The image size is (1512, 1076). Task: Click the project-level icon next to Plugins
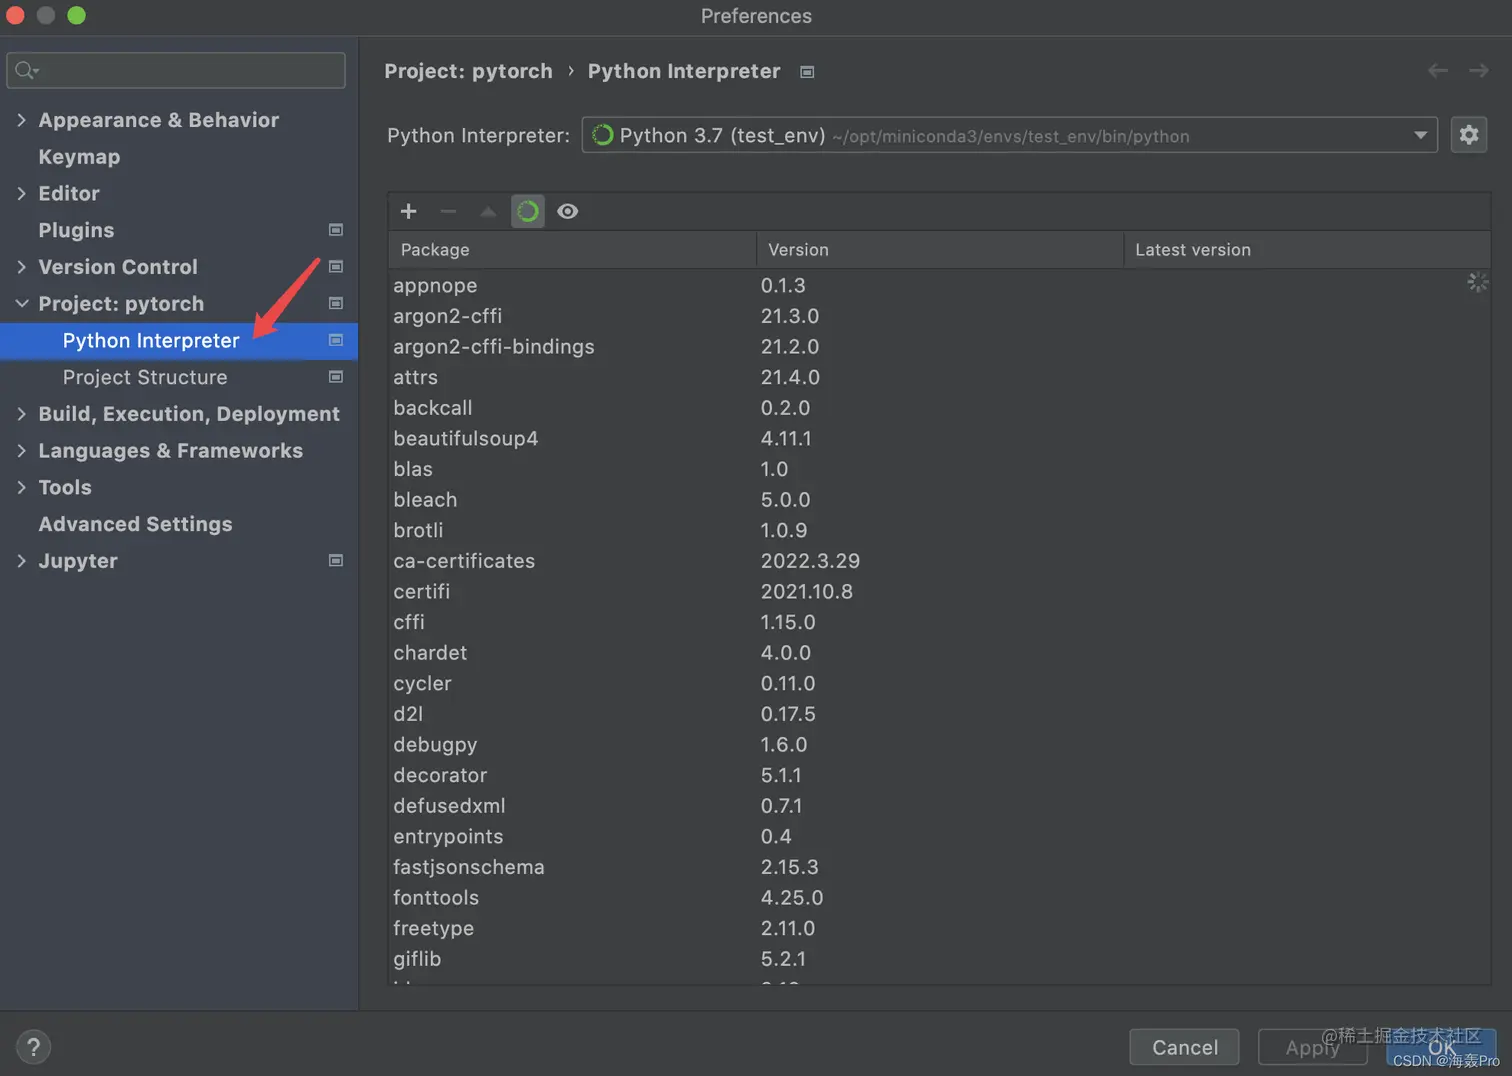pyautogui.click(x=336, y=230)
